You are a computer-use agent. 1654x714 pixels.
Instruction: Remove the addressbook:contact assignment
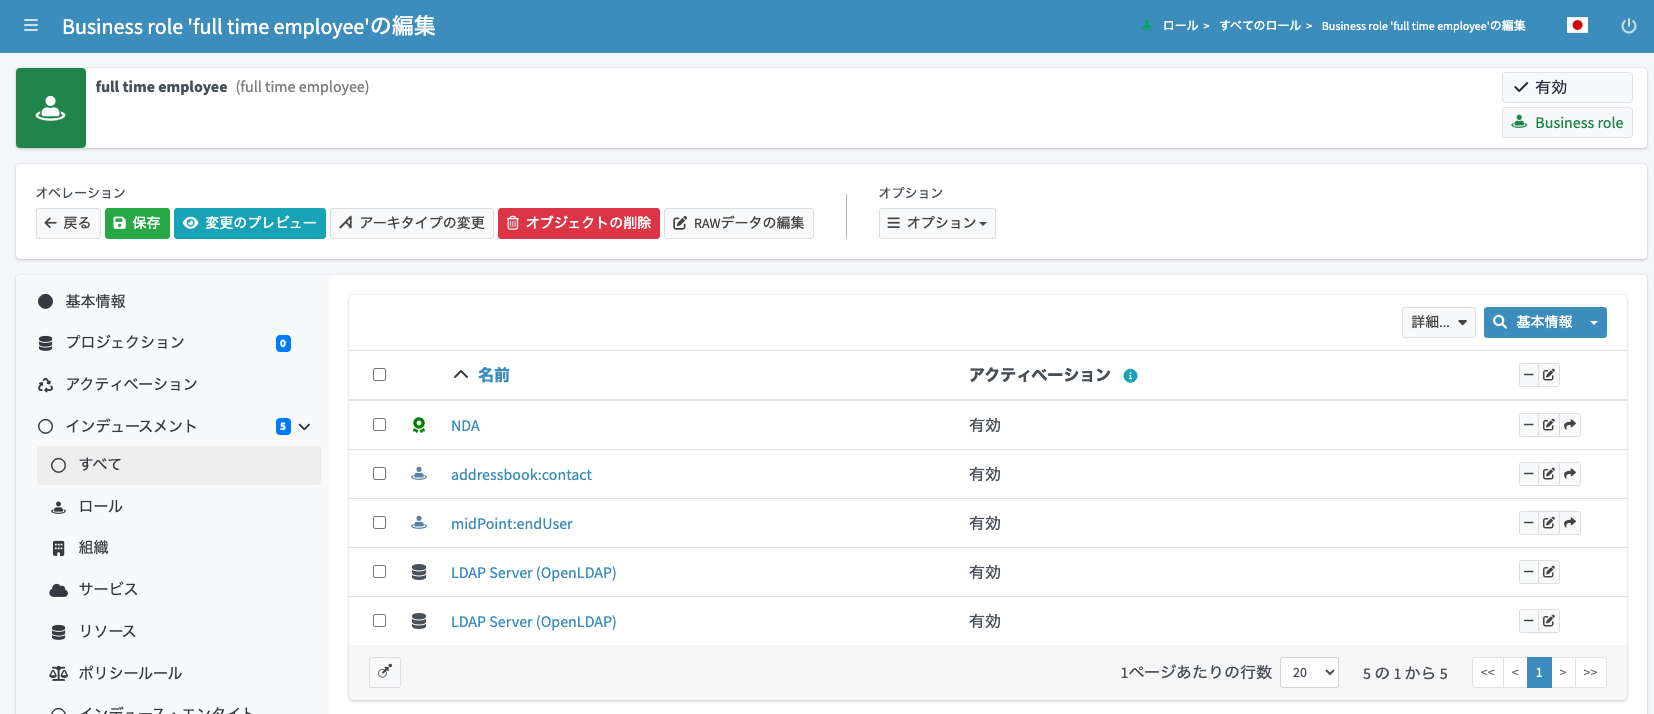tap(1529, 474)
